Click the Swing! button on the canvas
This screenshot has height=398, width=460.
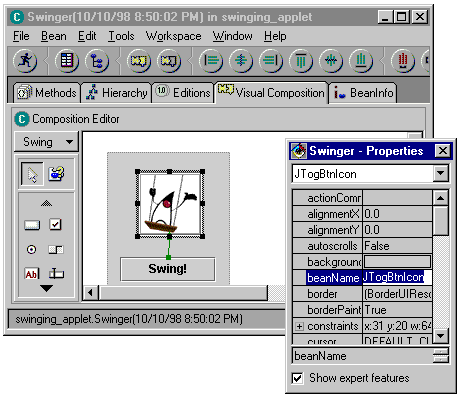click(168, 269)
